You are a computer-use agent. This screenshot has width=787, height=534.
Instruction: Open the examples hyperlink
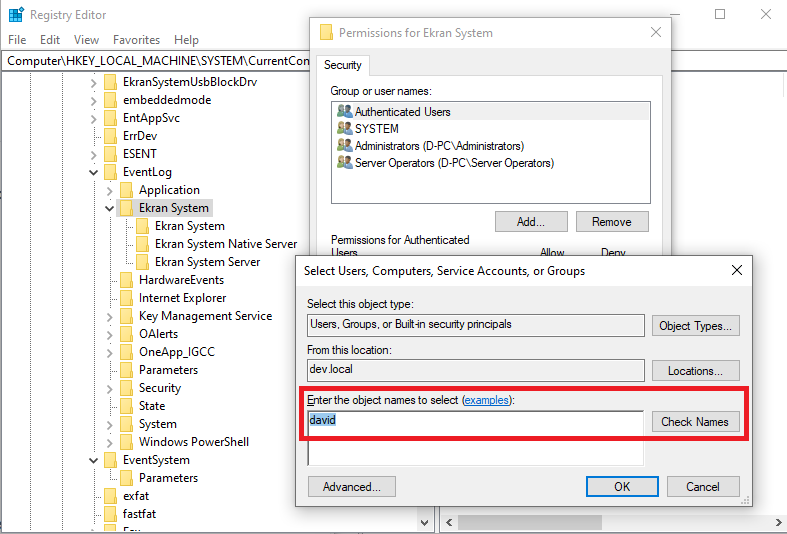(x=486, y=400)
